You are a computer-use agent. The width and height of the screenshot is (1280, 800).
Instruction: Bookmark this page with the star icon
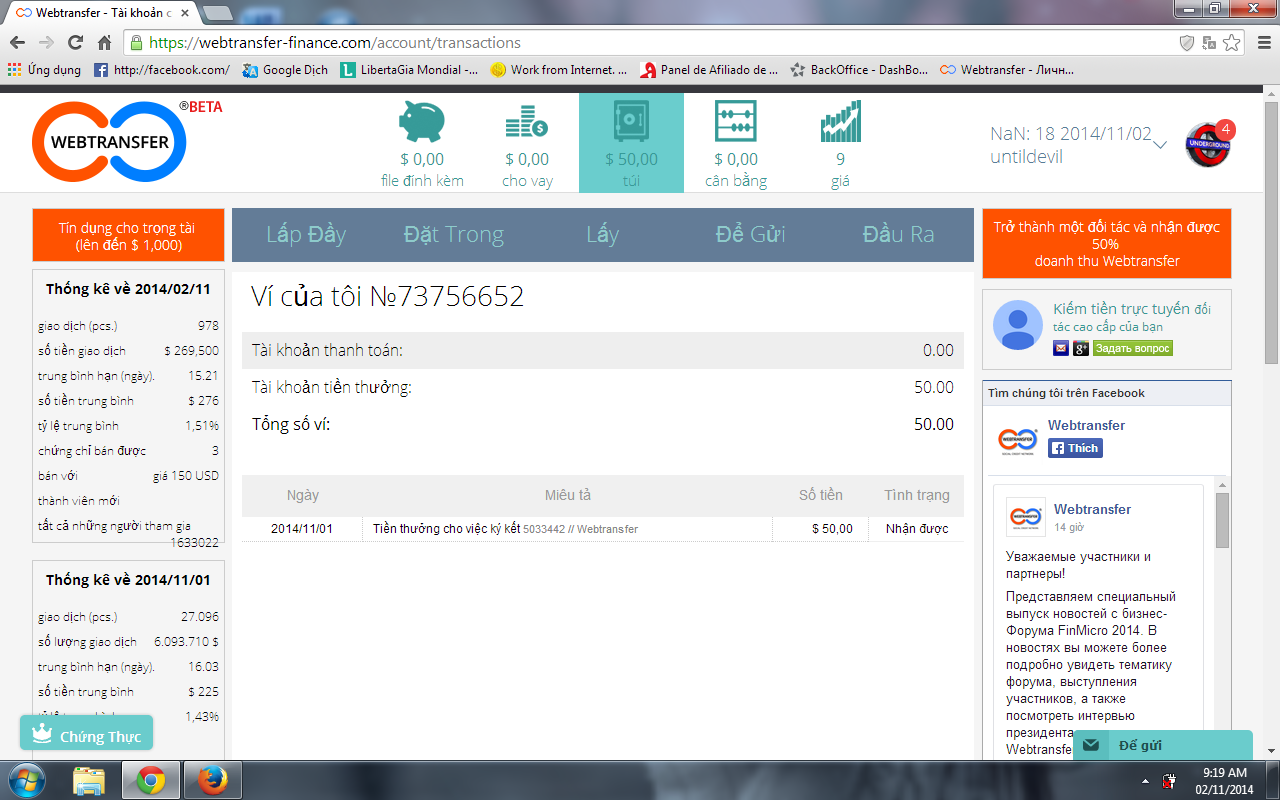[1232, 43]
